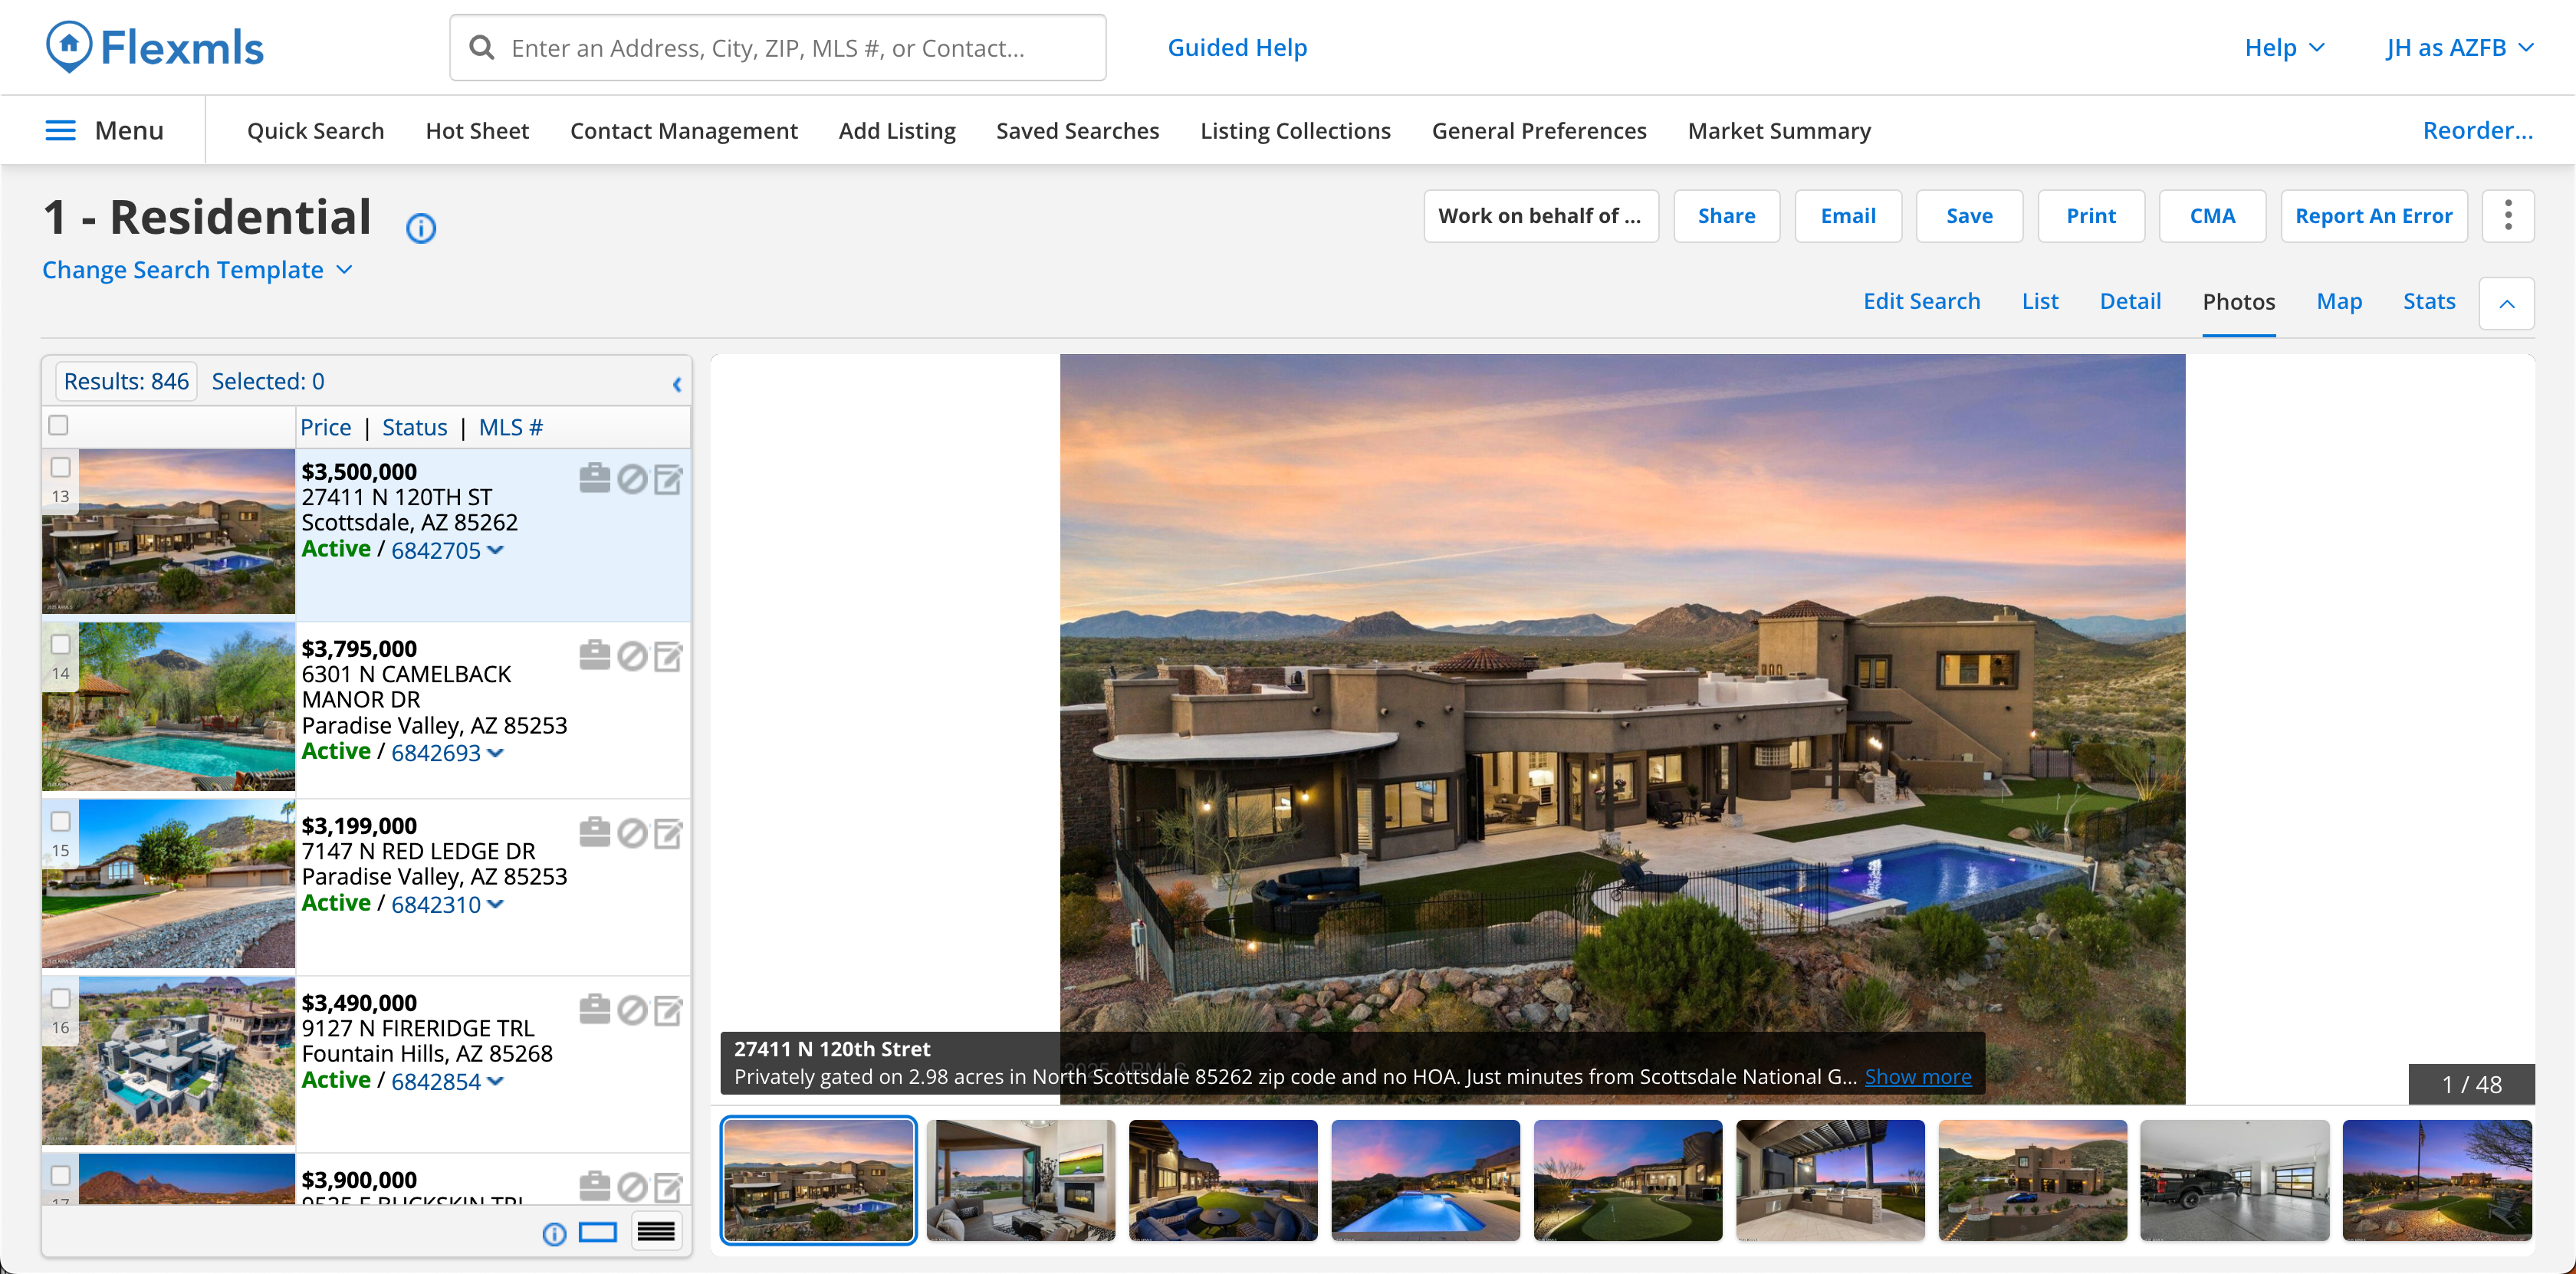Click briefcase icon for 27411 N 120TH ST
The width and height of the screenshot is (2576, 1274).
click(x=594, y=478)
